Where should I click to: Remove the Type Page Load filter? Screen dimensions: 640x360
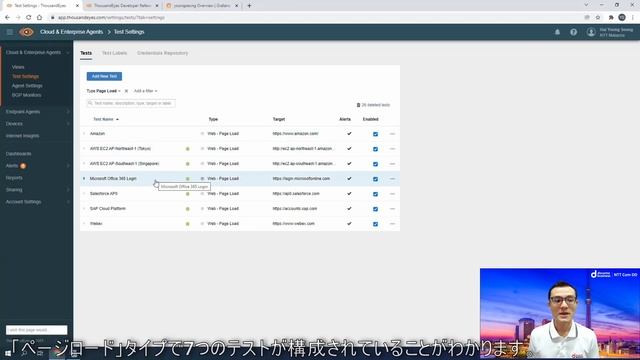(126, 91)
